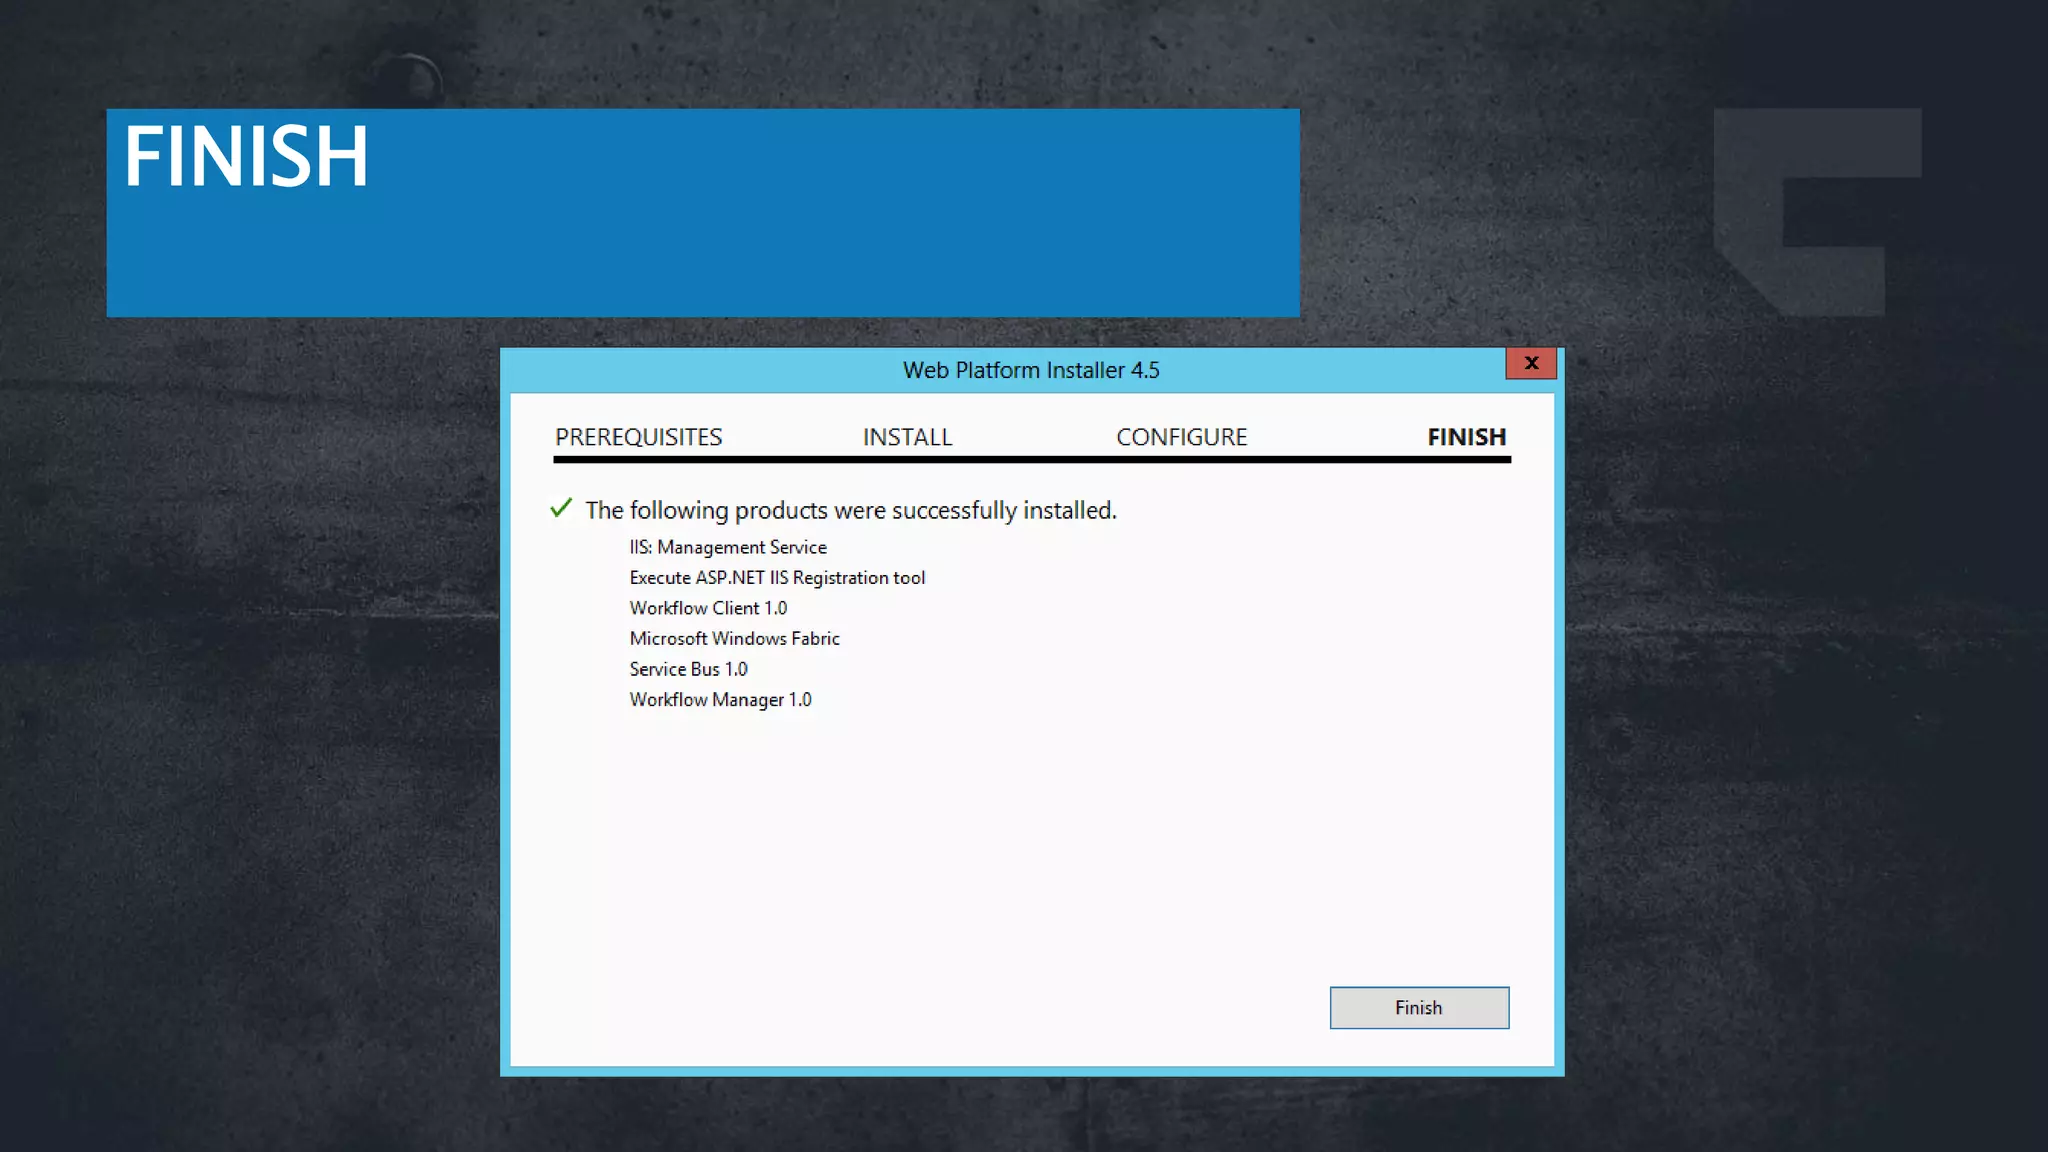
Task: Select the INSTALL step label
Action: [x=907, y=437]
